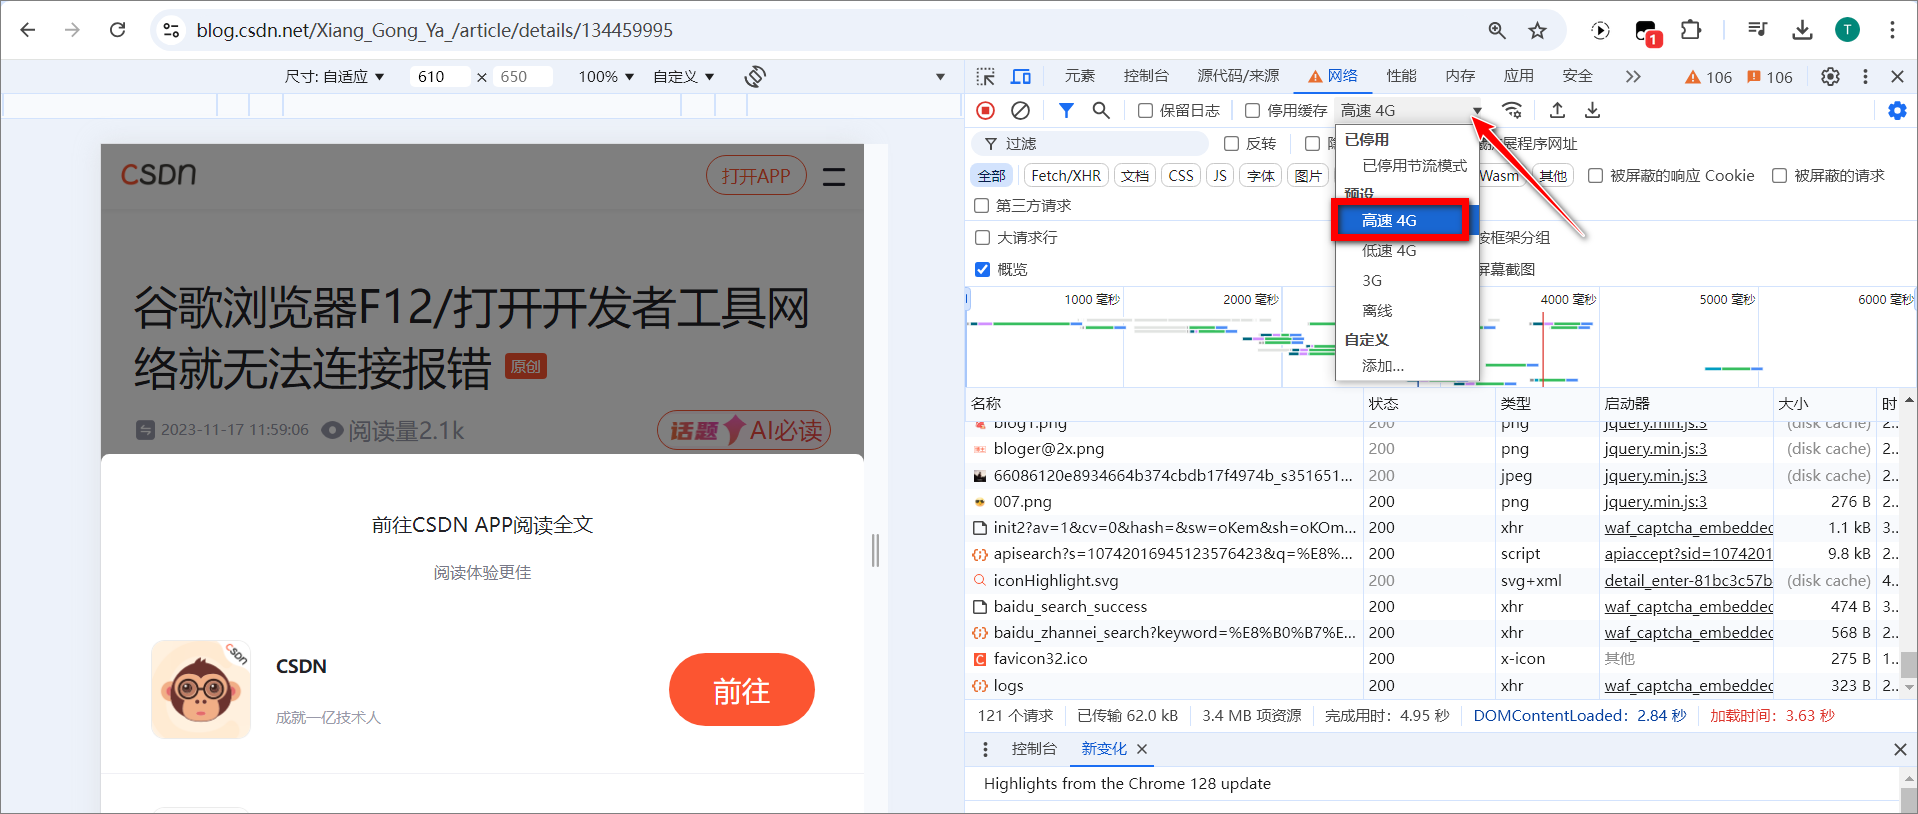1918x814 pixels.
Task: Toggle the network filter funnel icon
Action: point(1066,110)
